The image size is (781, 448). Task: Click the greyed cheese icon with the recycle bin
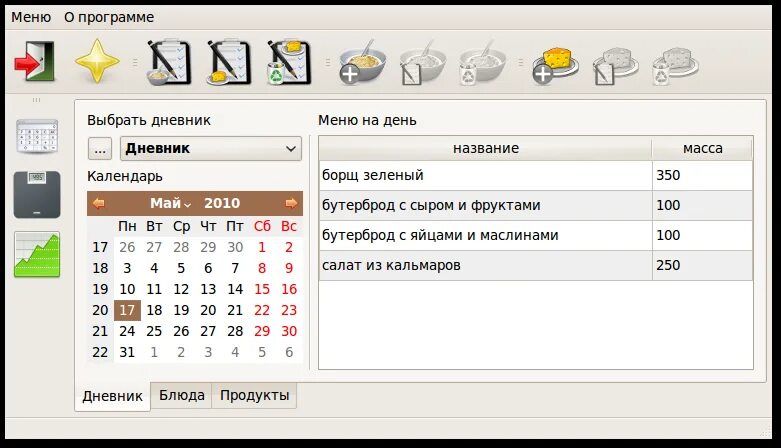[676, 66]
